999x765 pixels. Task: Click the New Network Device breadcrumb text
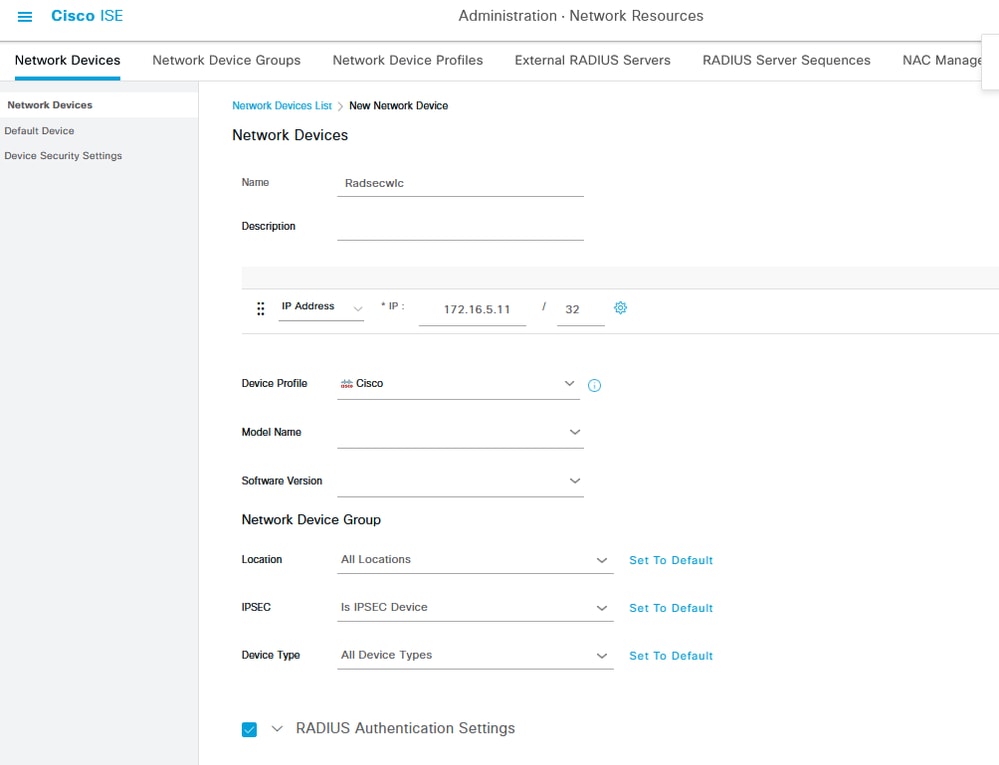pos(398,106)
